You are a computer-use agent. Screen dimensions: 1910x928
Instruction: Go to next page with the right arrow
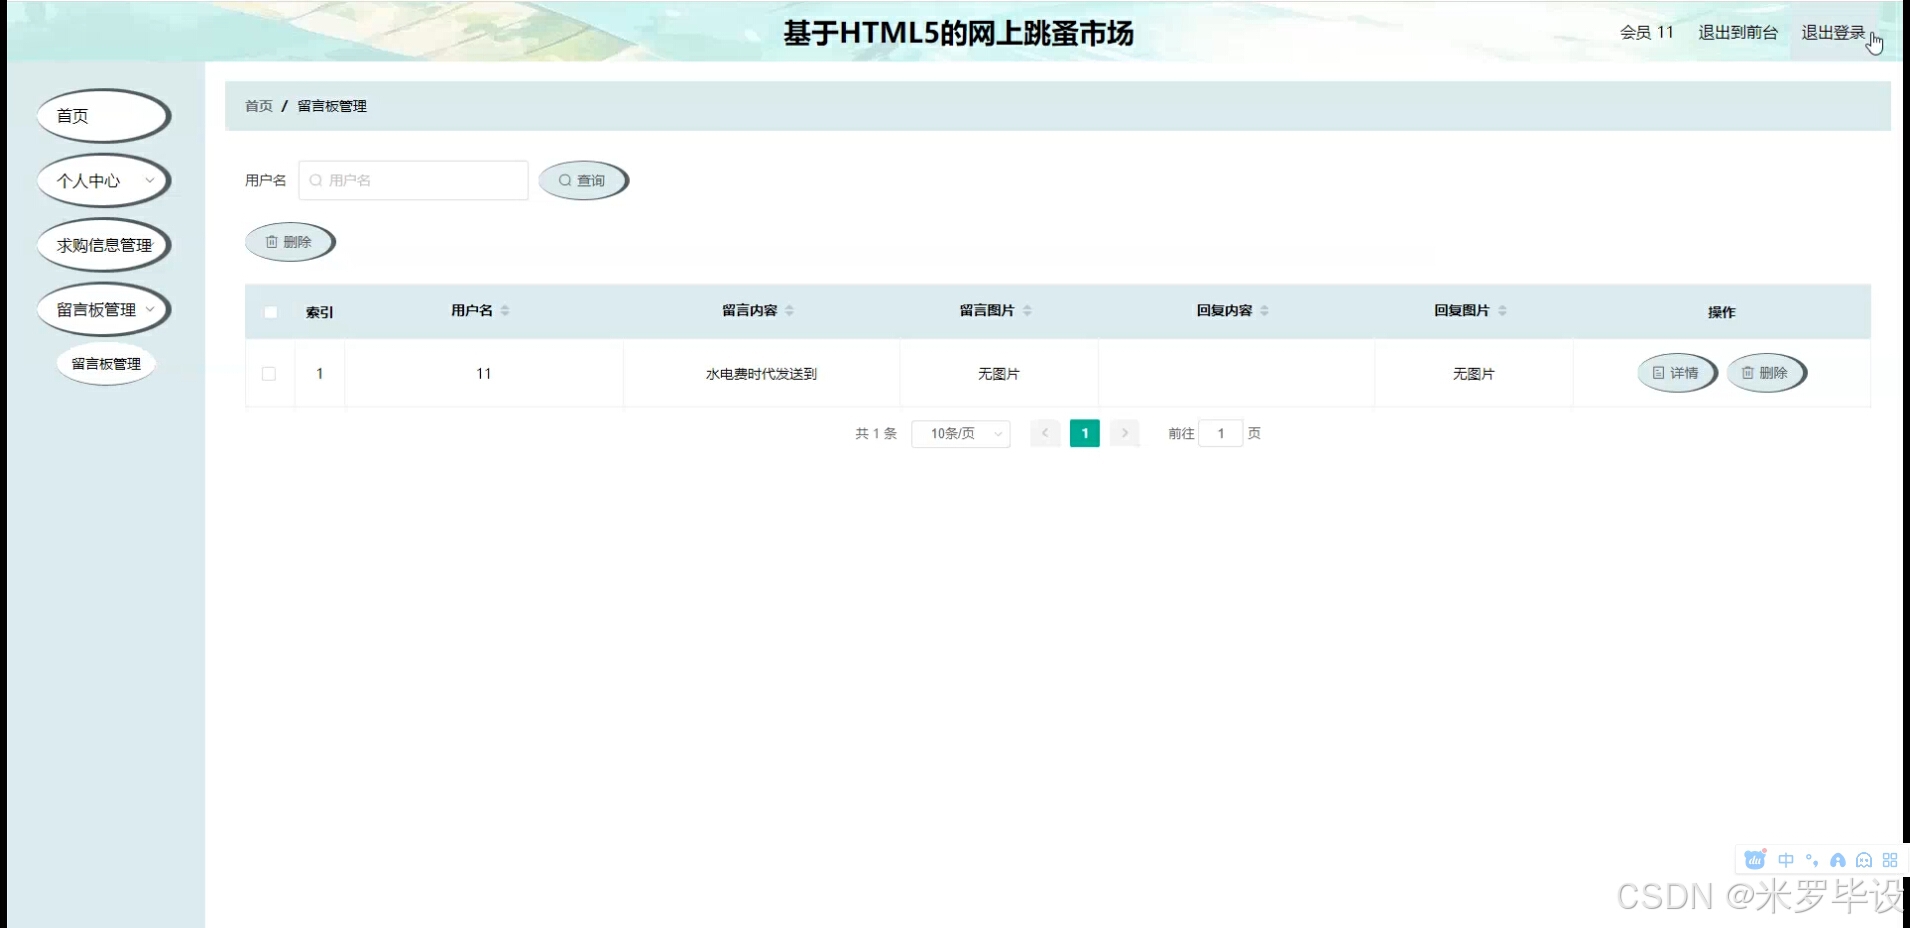[x=1125, y=433]
